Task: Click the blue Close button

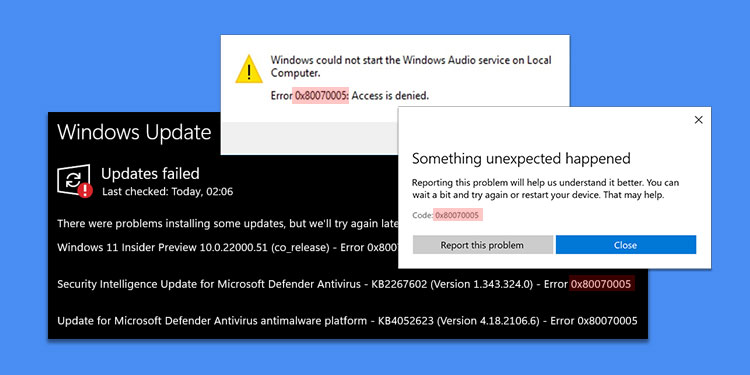Action: point(626,245)
